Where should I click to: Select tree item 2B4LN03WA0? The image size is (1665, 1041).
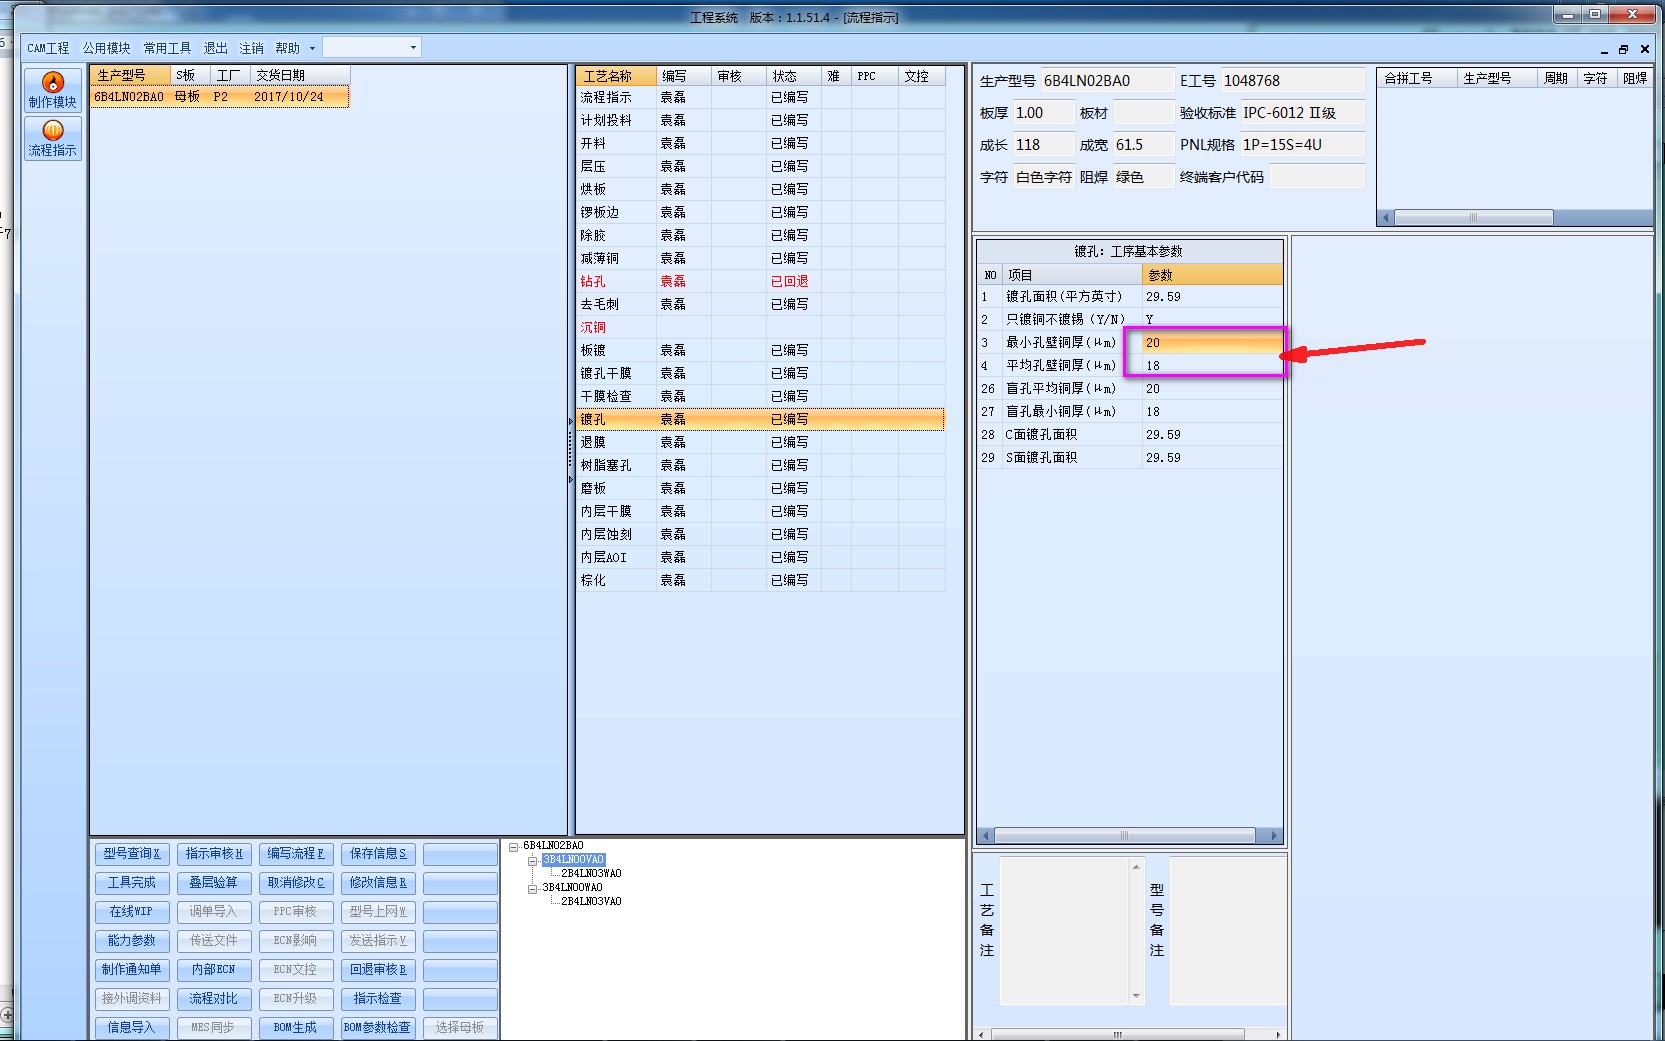click(x=591, y=874)
